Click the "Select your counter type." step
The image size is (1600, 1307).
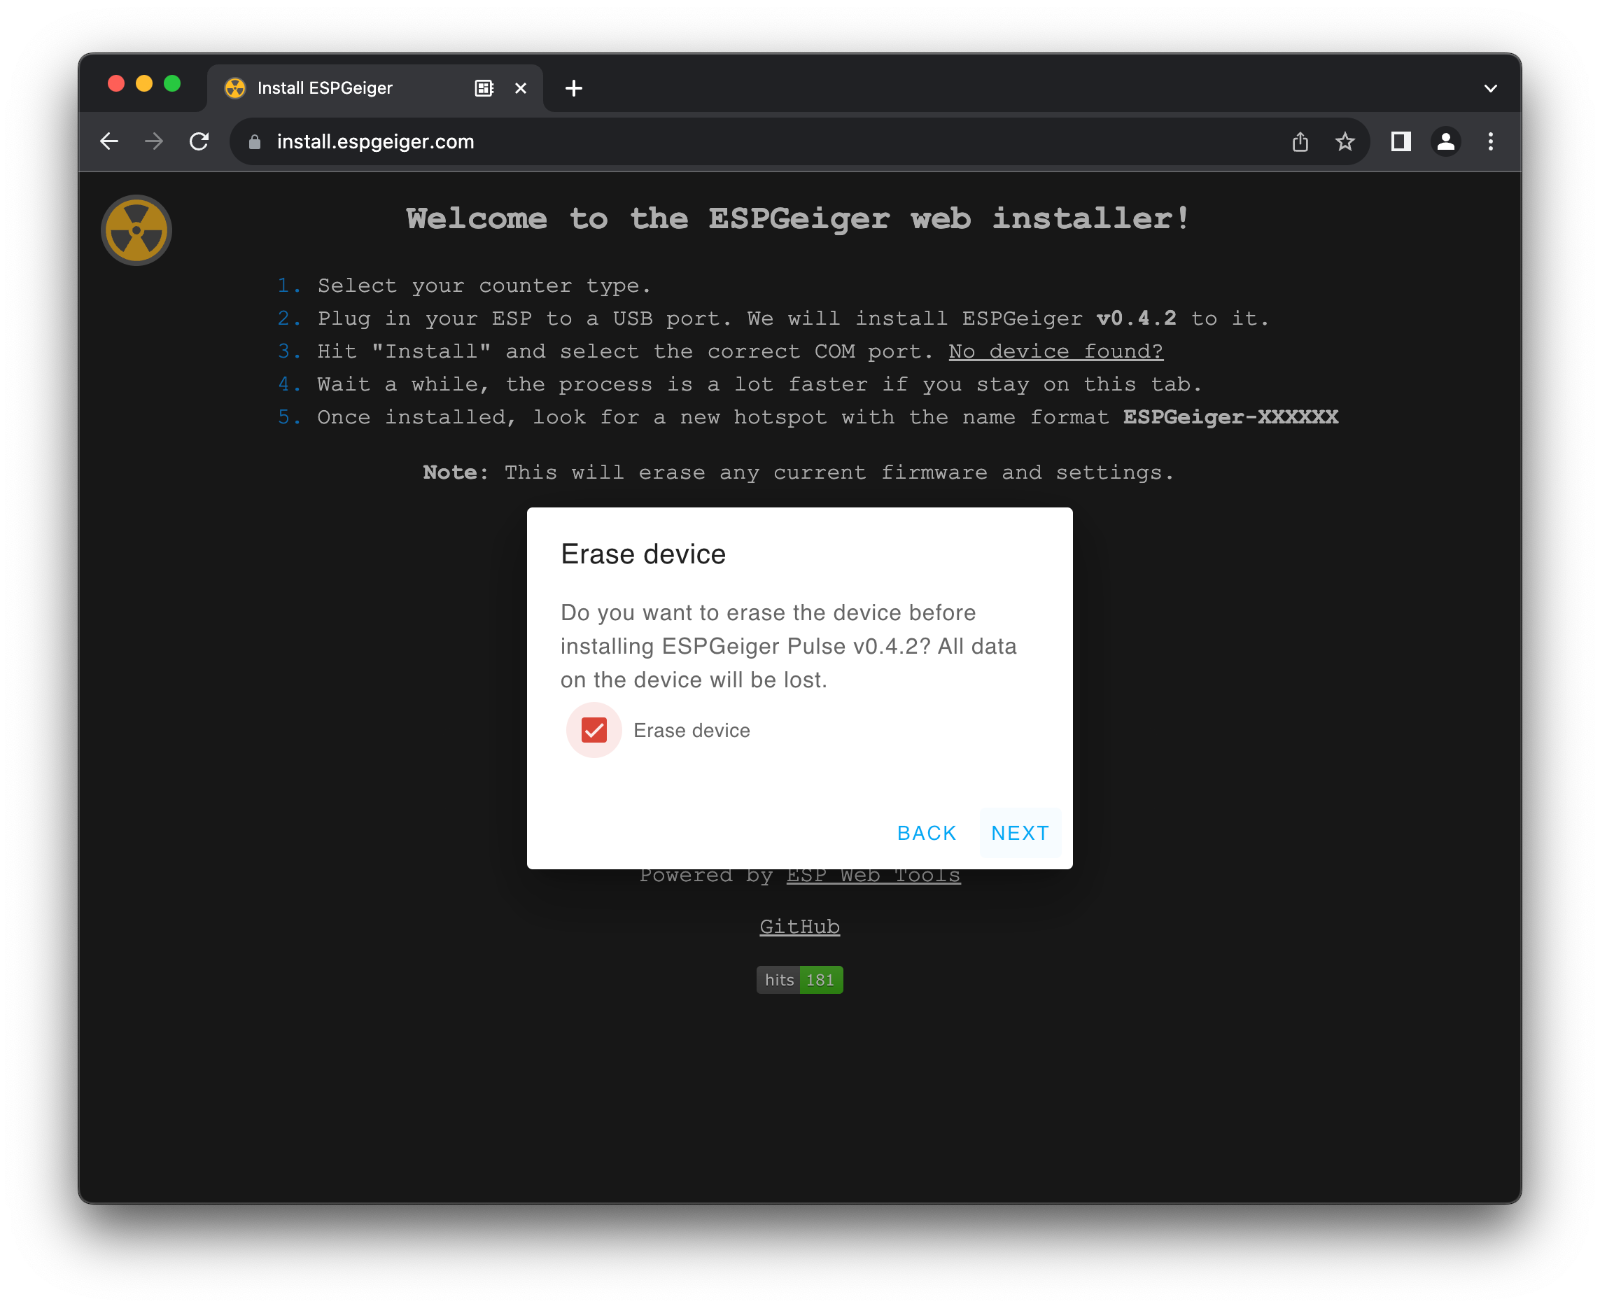pyautogui.click(x=484, y=286)
